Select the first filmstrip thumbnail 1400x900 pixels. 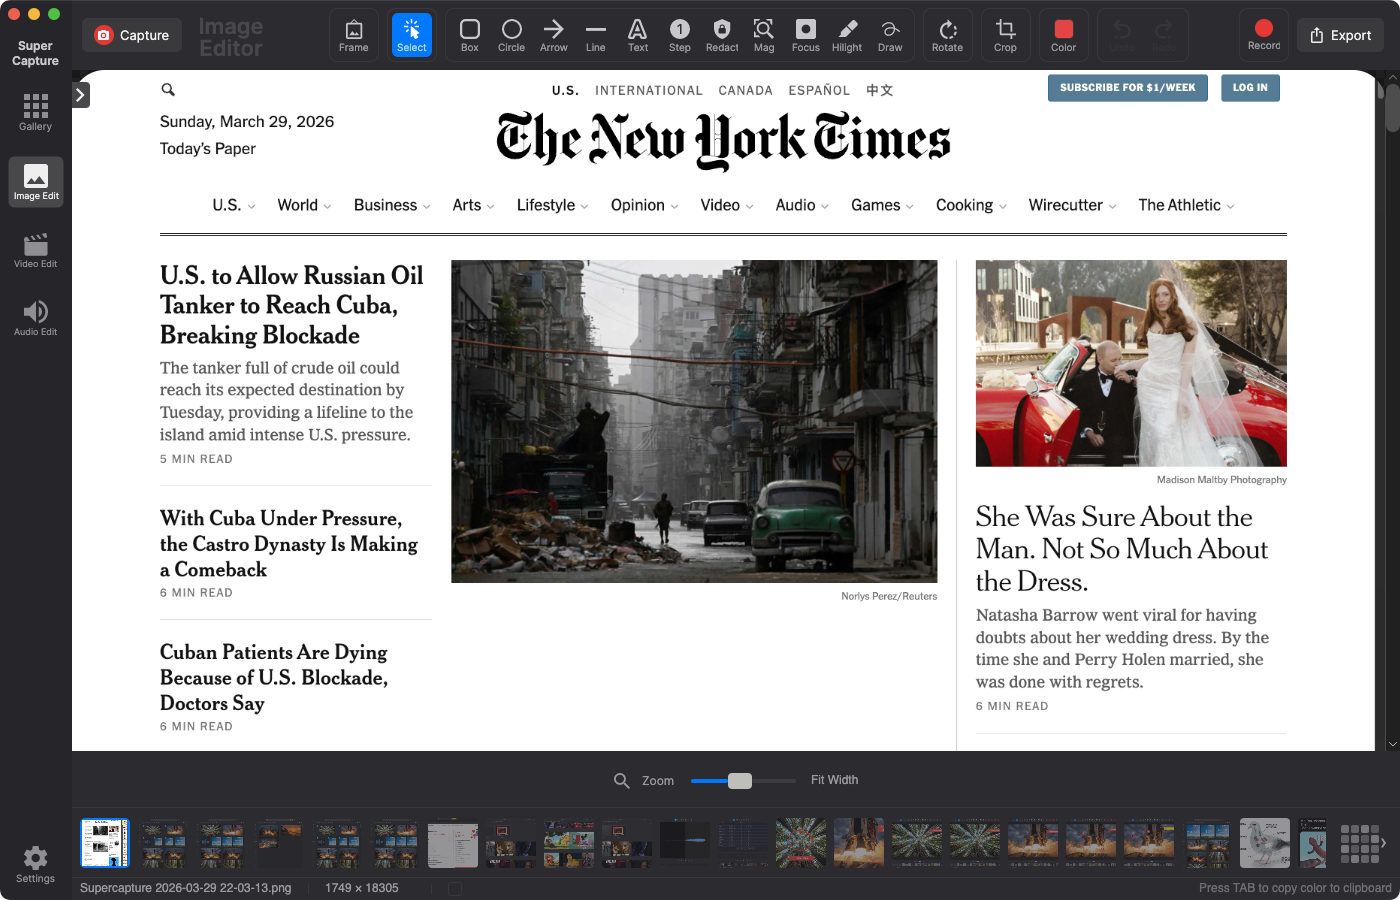pyautogui.click(x=104, y=843)
